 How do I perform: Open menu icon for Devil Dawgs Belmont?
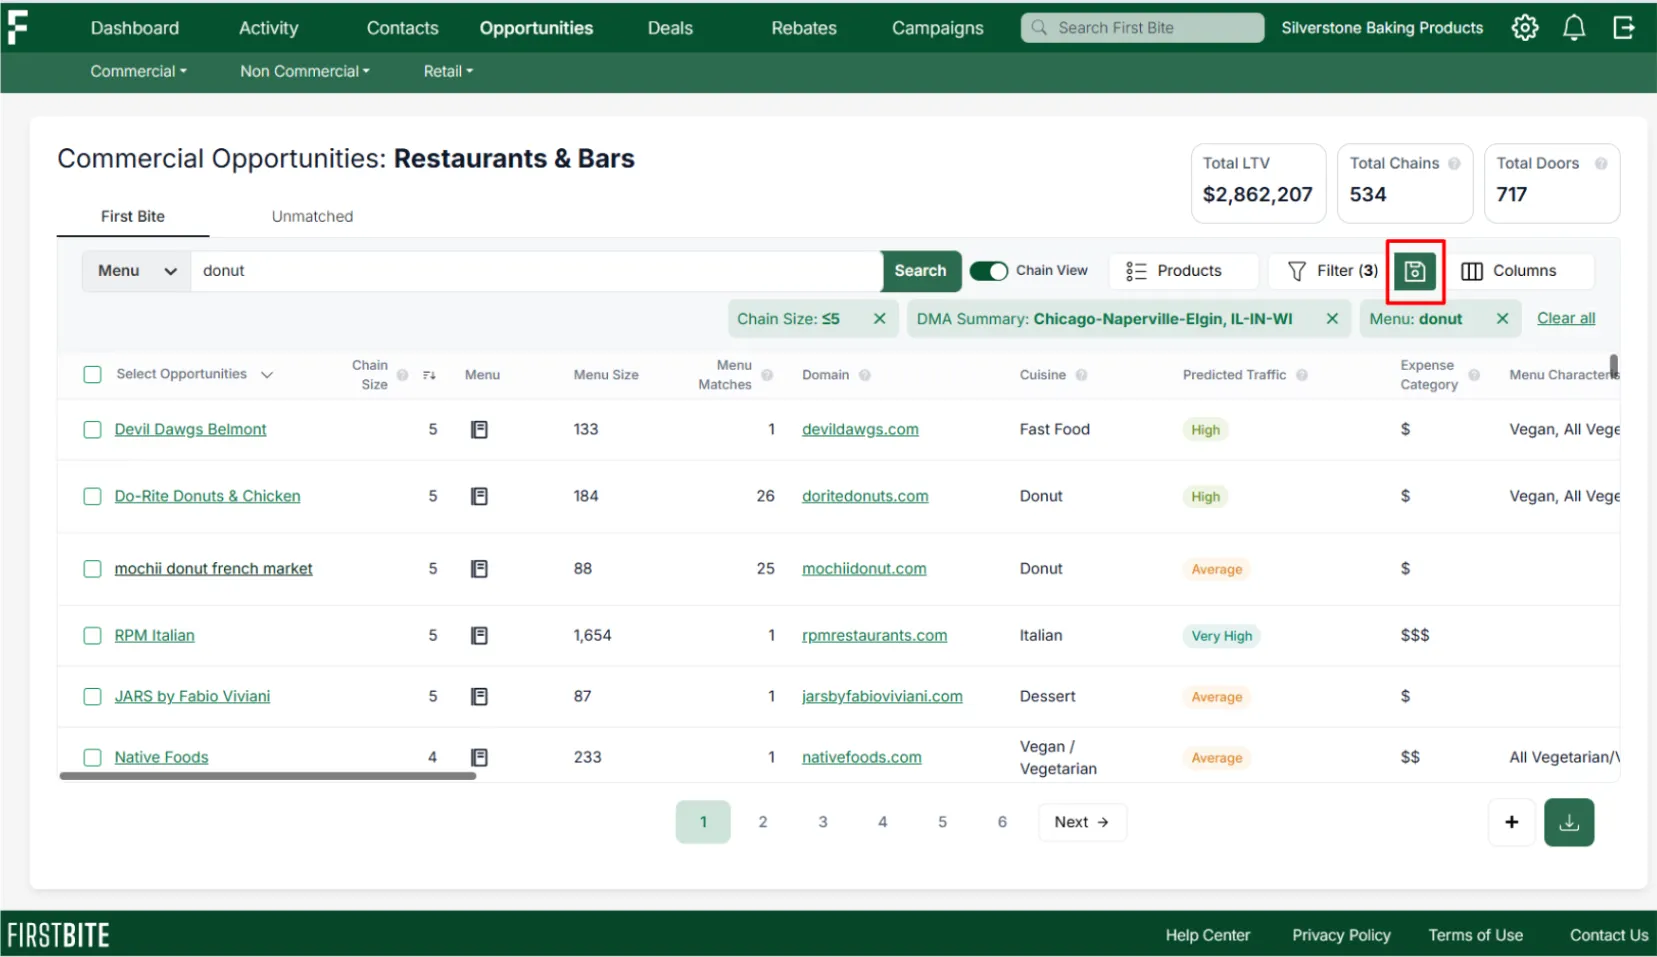[480, 430]
